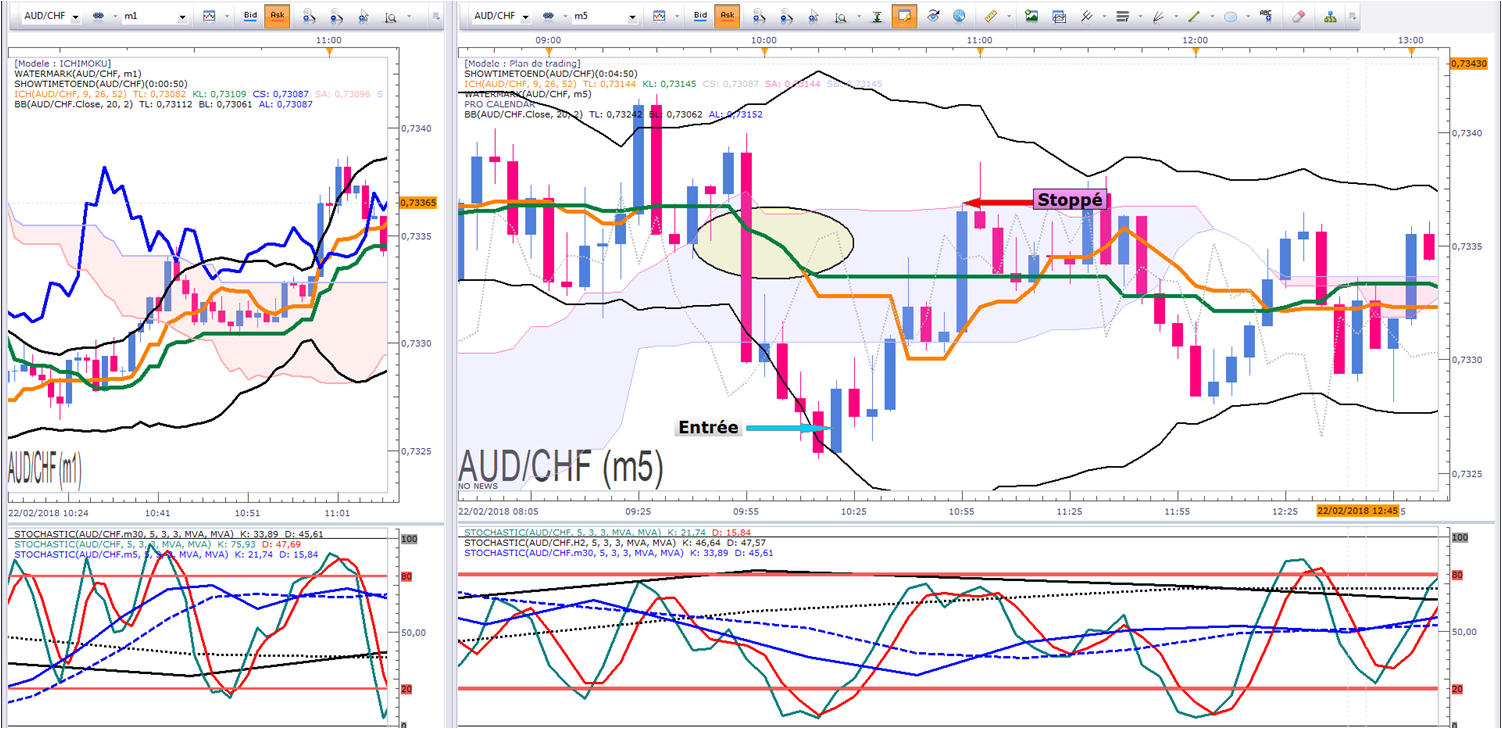The height and width of the screenshot is (729, 1502).
Task: Click the orange 10:00 time marker on m5 chart
Action: click(x=764, y=49)
